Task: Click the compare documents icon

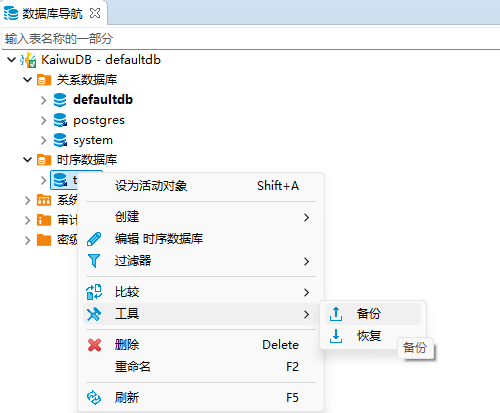Action: [94, 292]
